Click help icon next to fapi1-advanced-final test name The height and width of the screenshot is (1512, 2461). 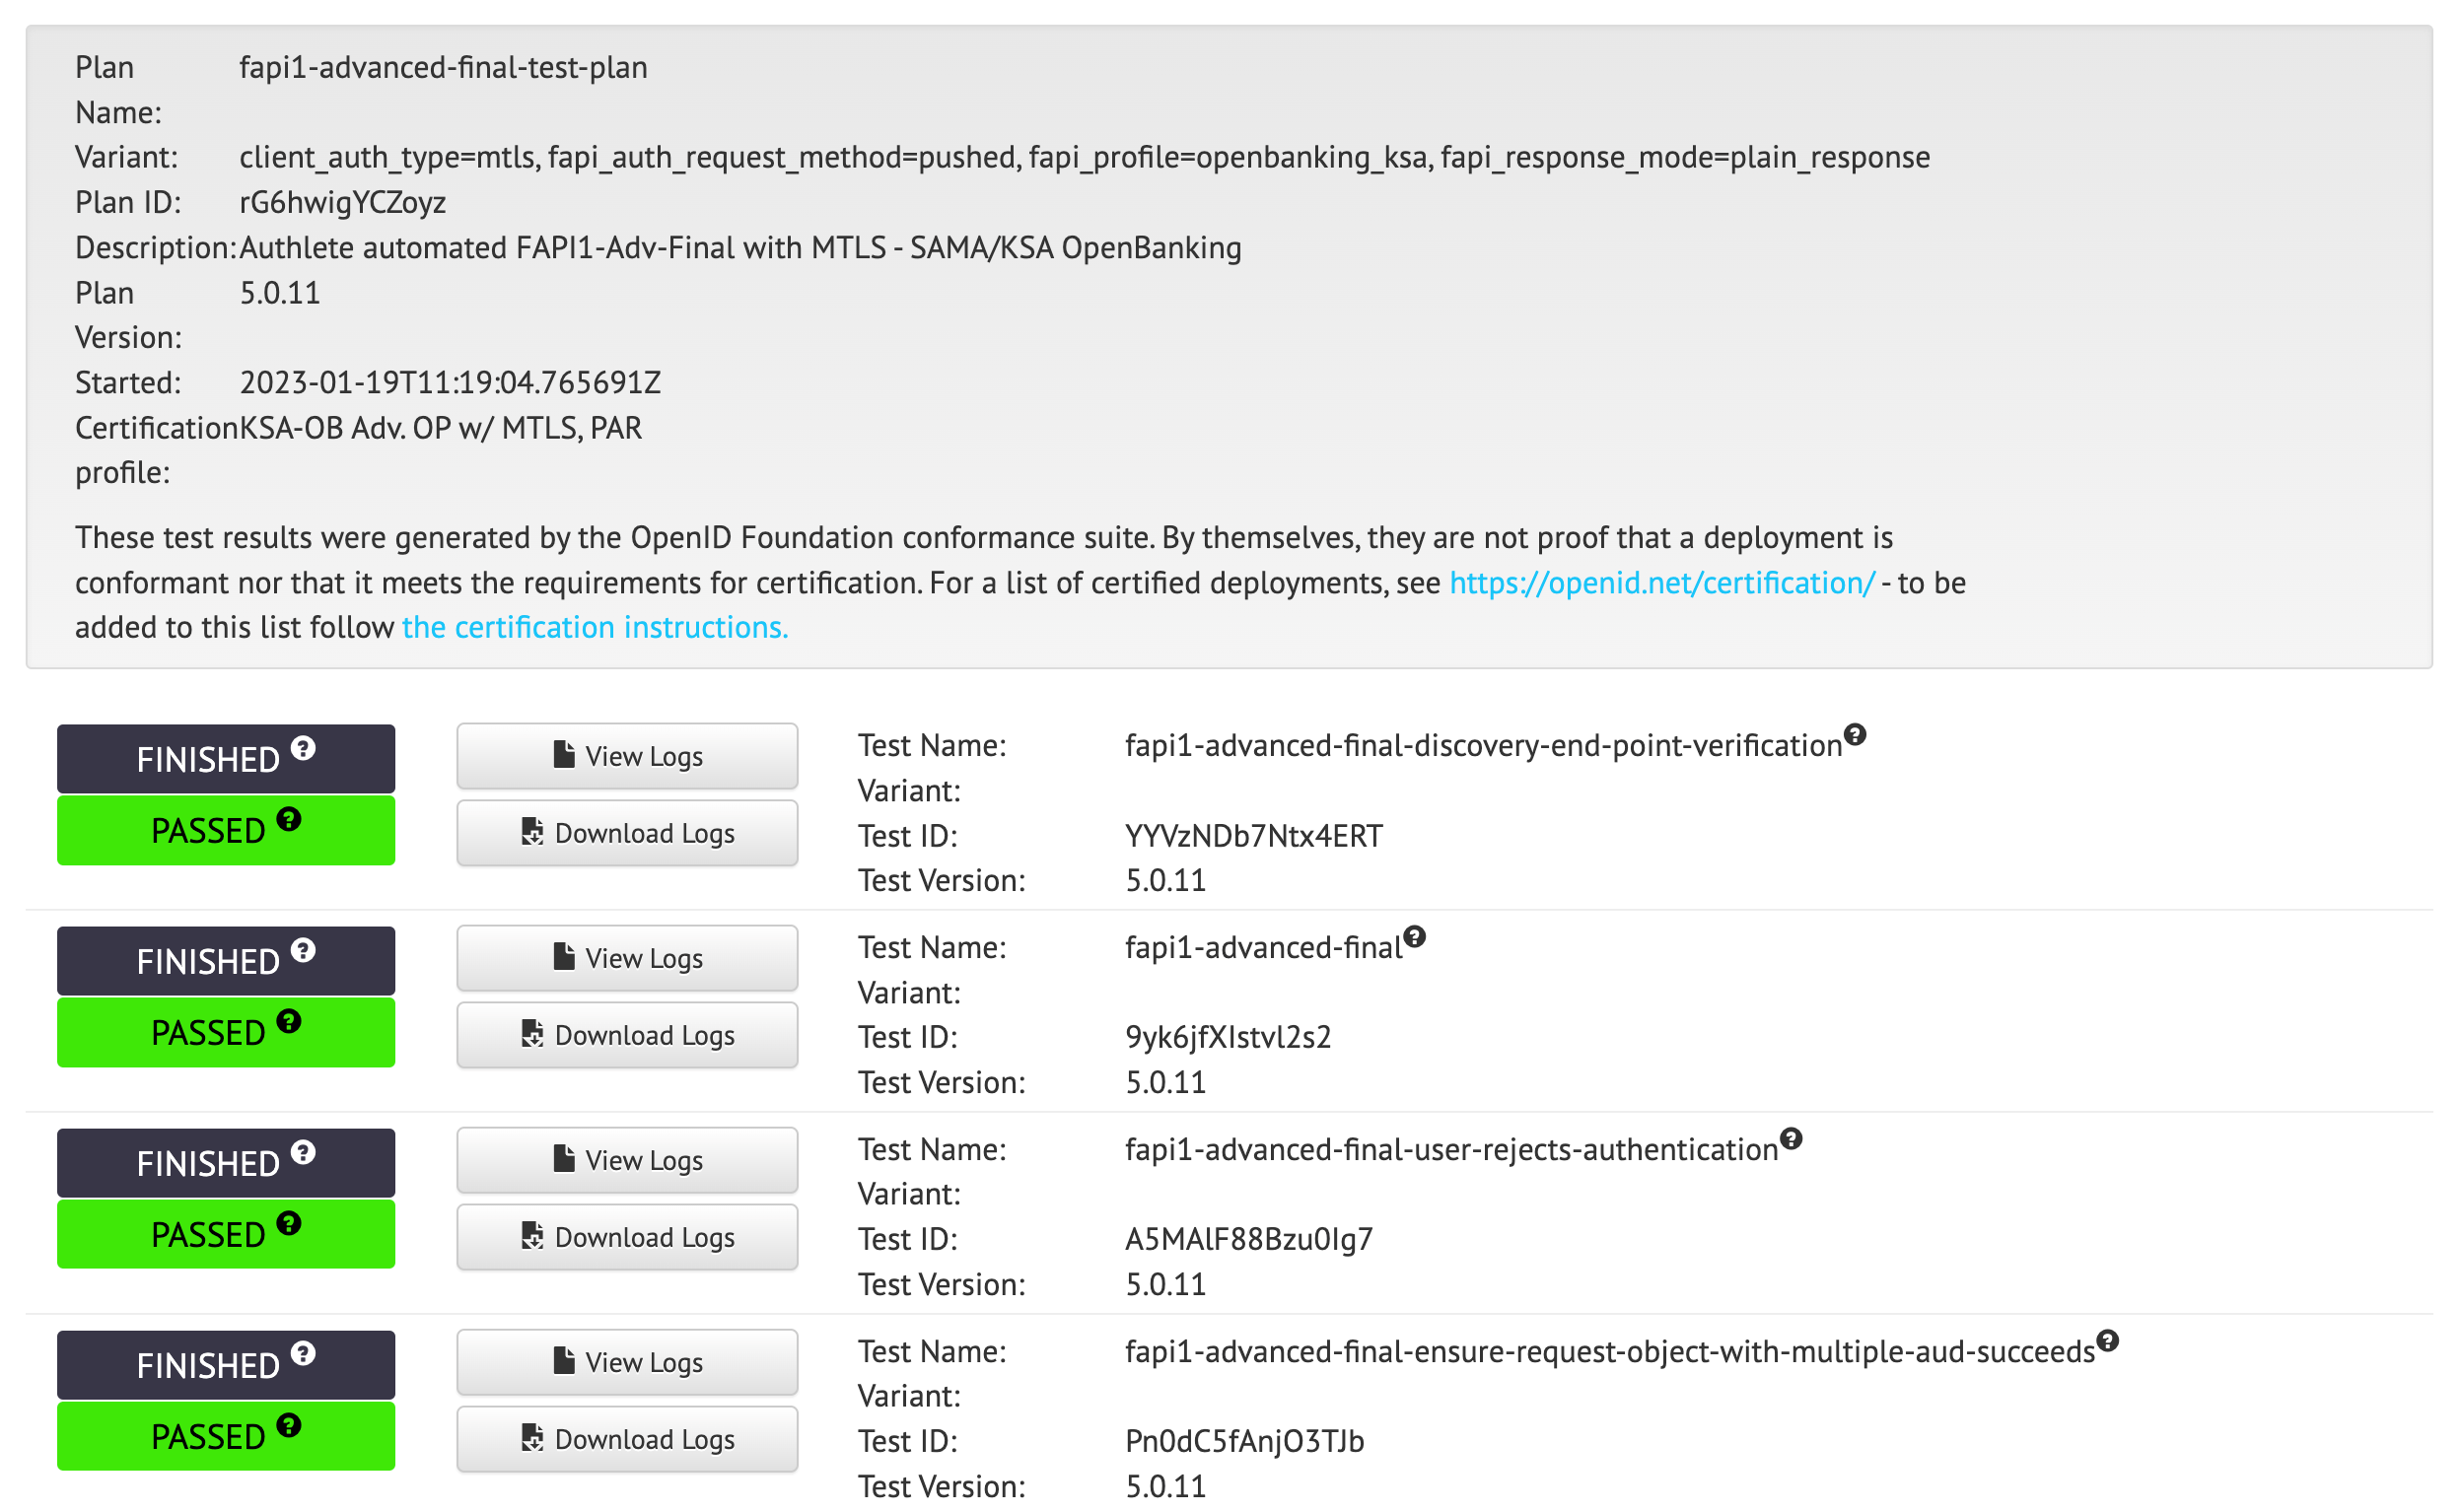[1414, 937]
